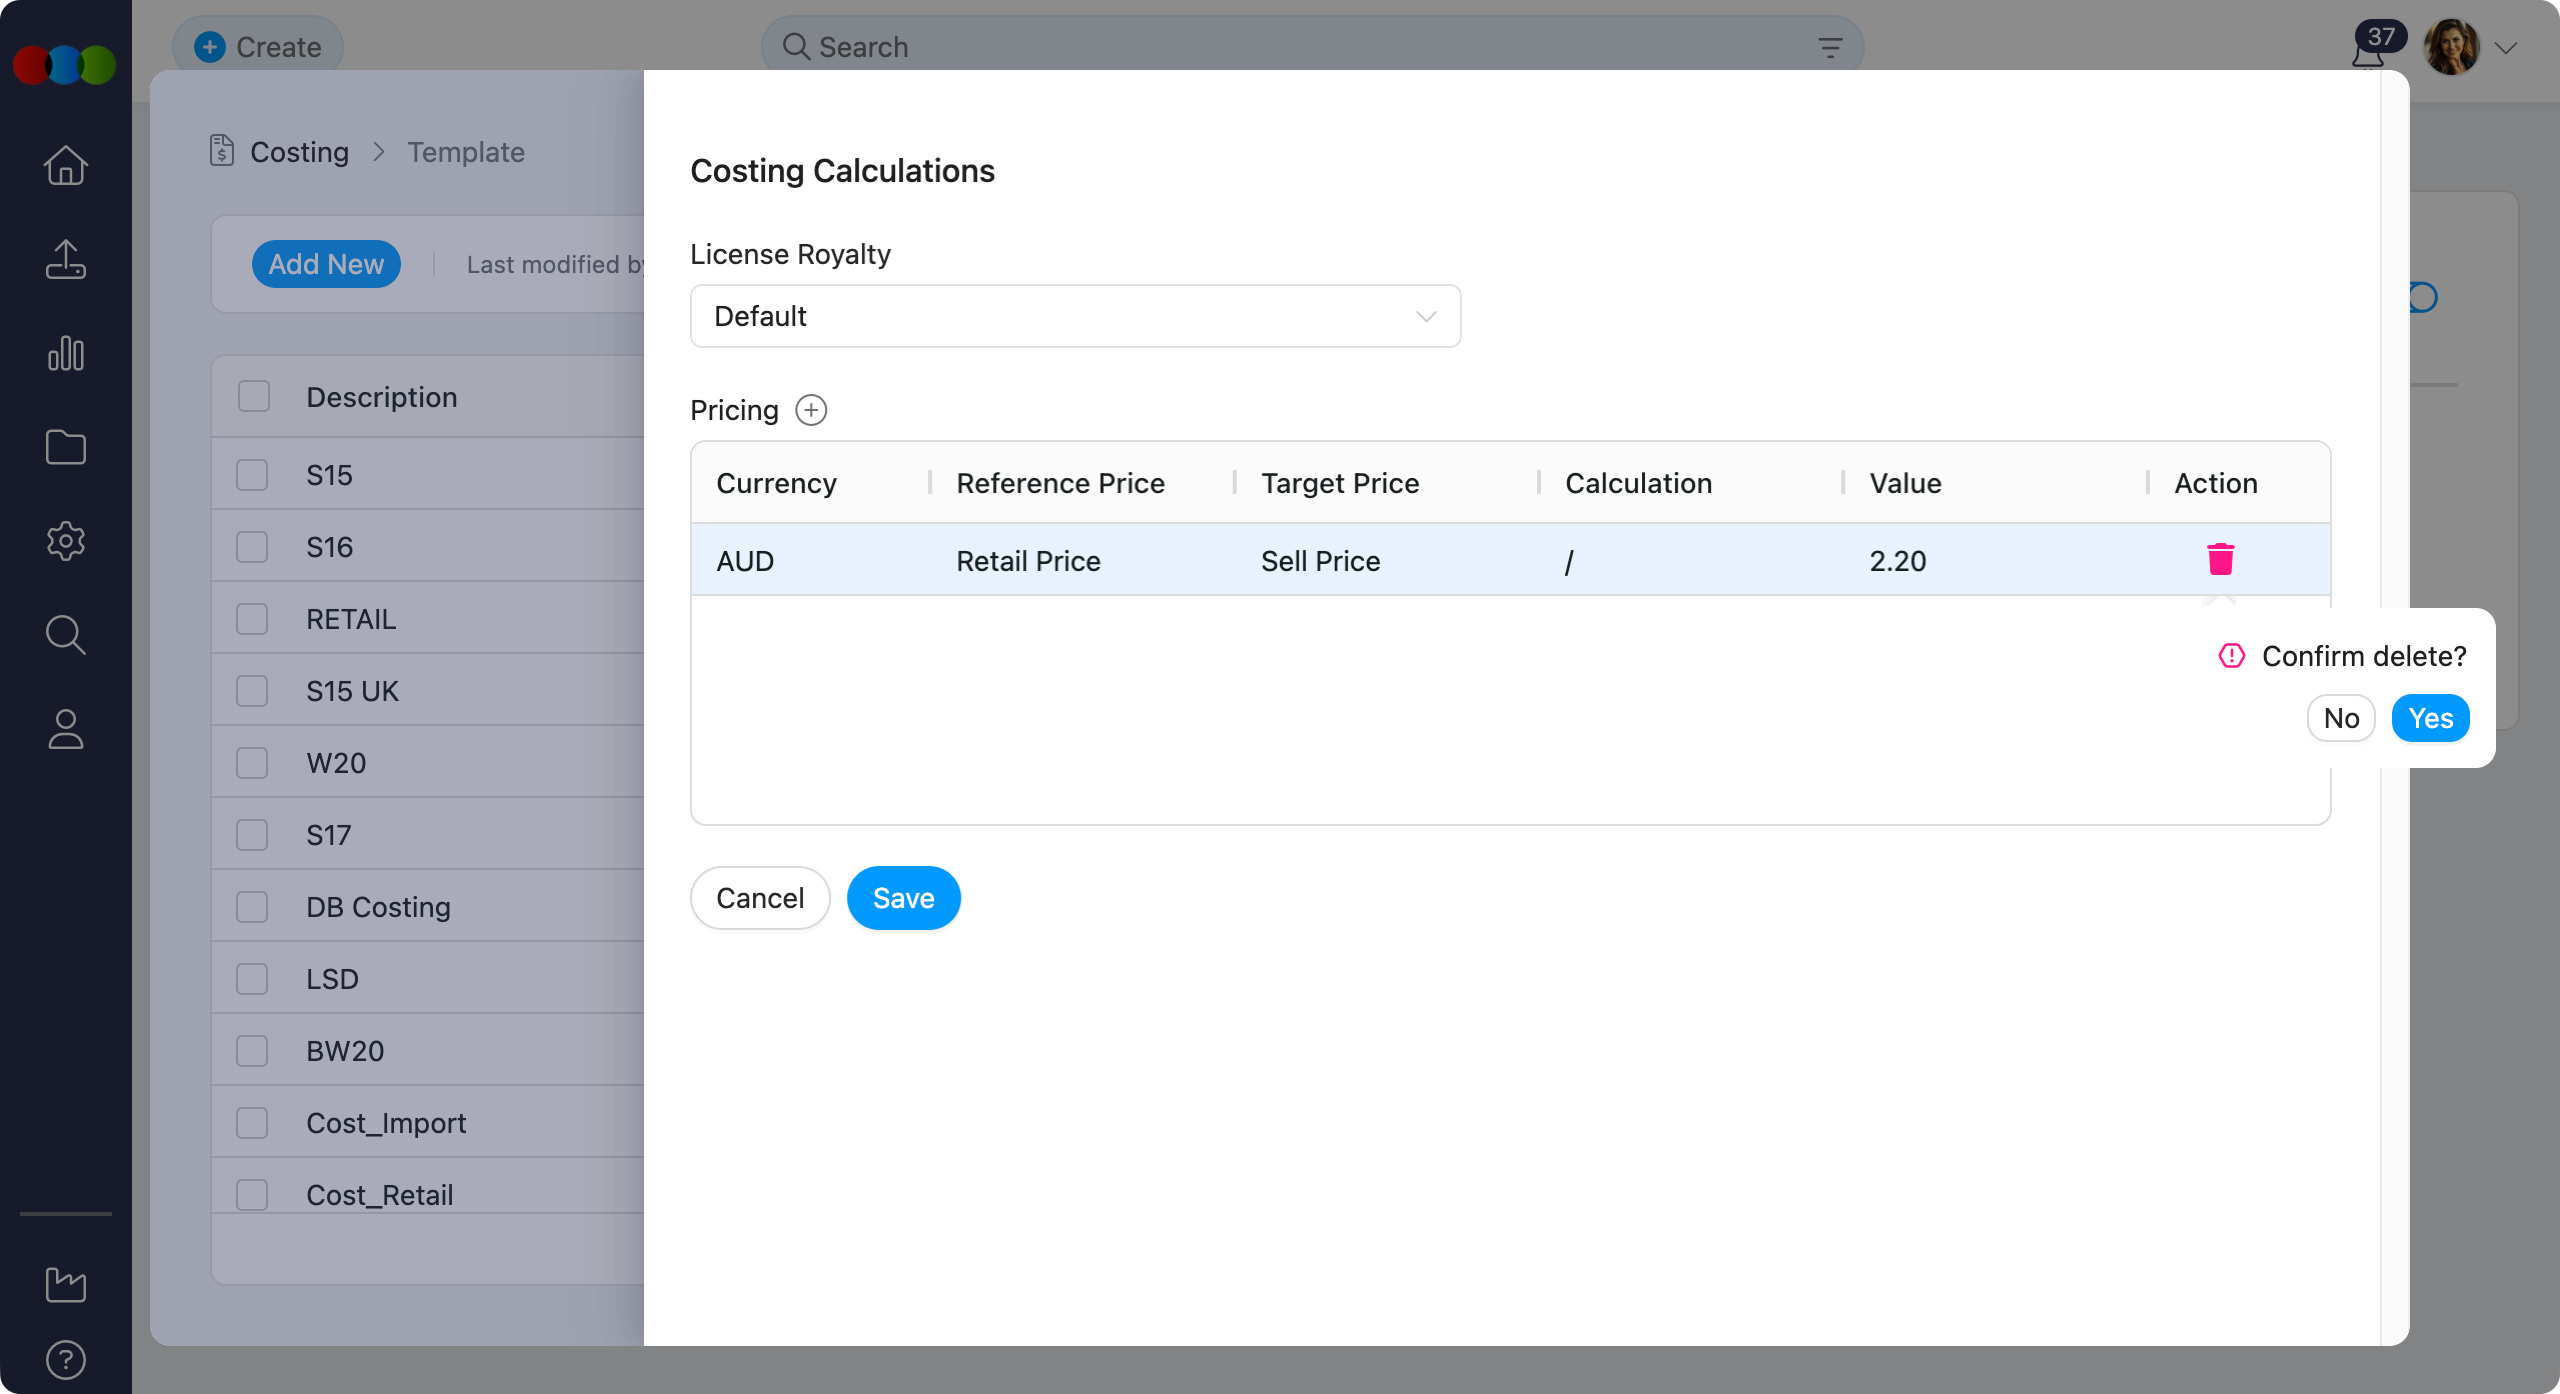Open the License Royalty Default dropdown
The width and height of the screenshot is (2560, 1394).
[1075, 316]
